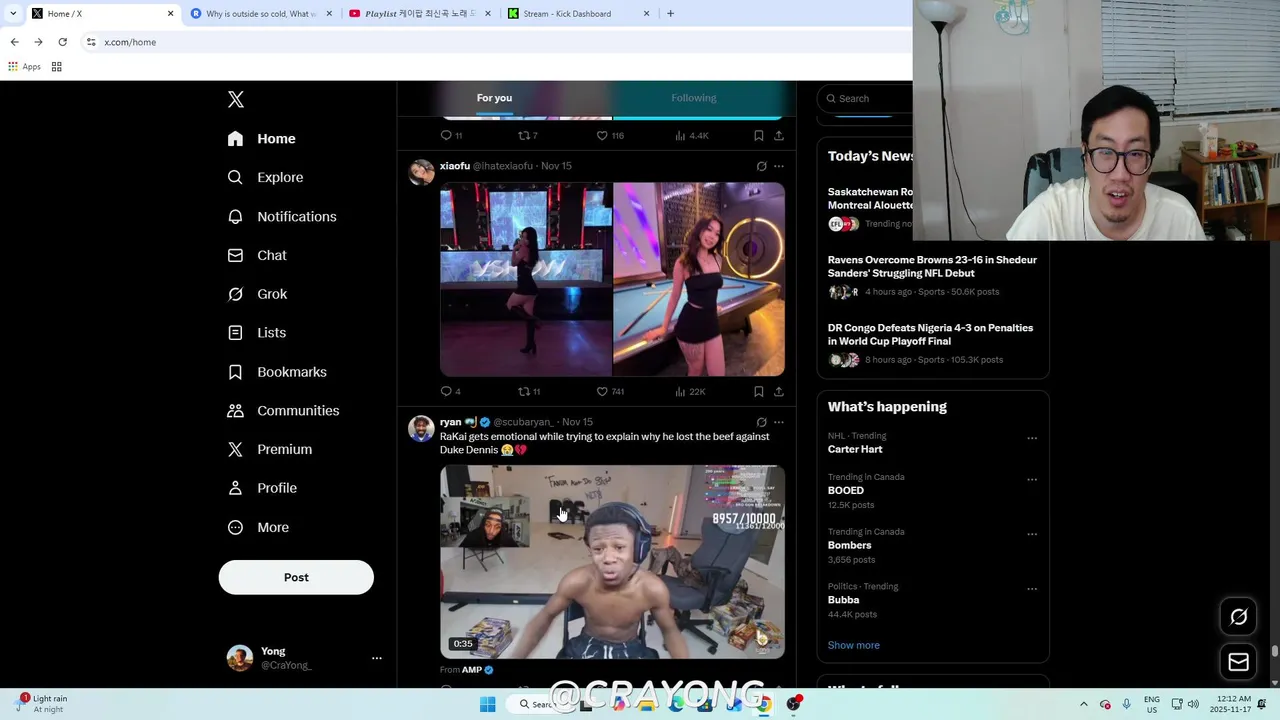Screen dimensions: 1280x720
Task: Open DR Congo Defeats Nigeria news story
Action: pyautogui.click(x=932, y=343)
